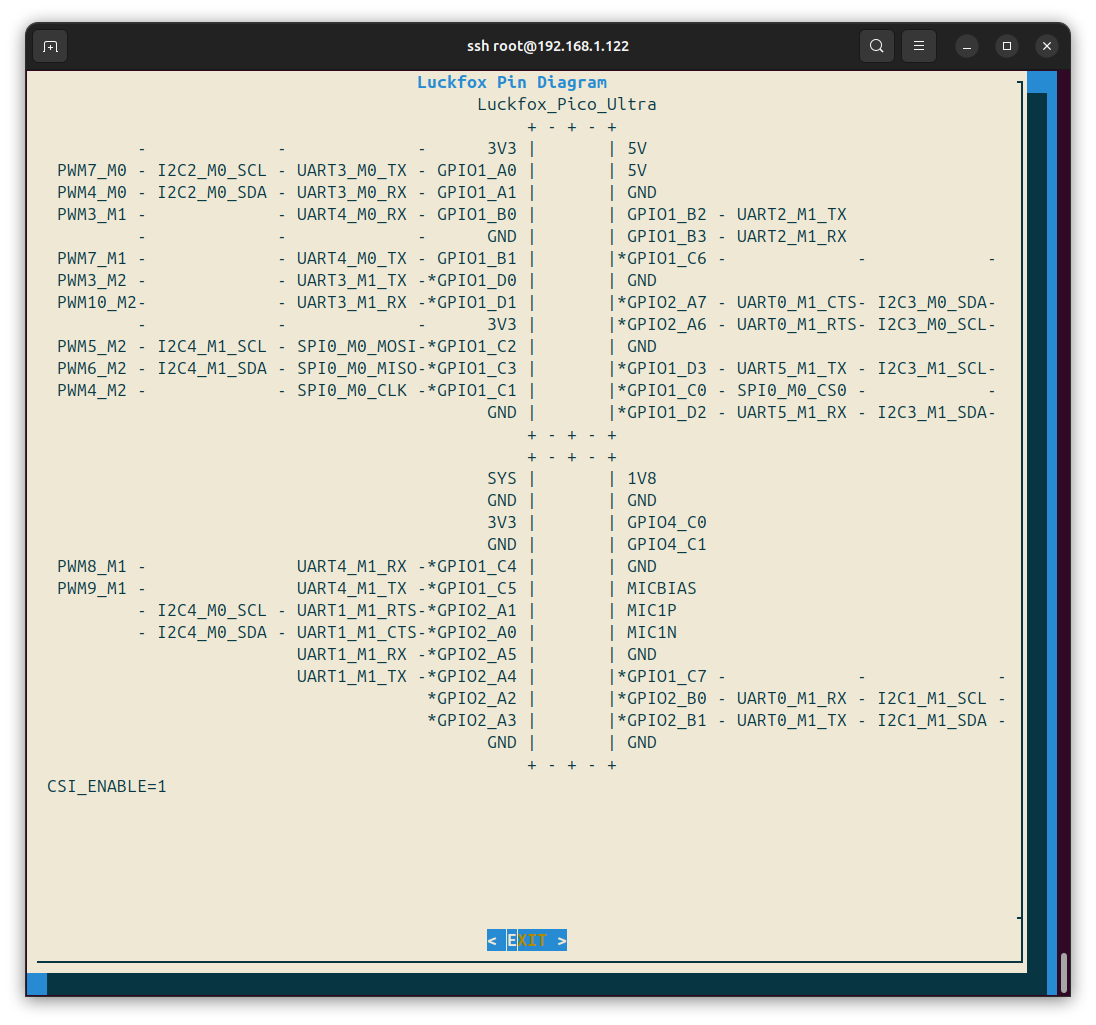Click the PWM8_M1 label
Image resolution: width=1096 pixels, height=1025 pixels.
pos(92,566)
